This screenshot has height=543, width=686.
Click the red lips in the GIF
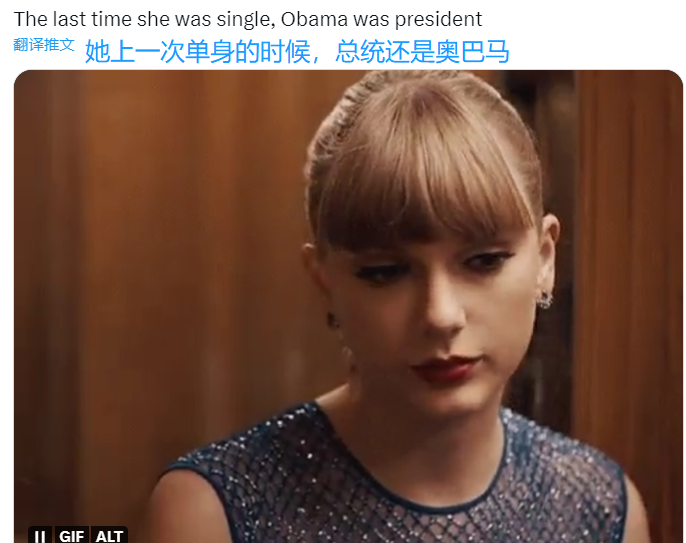click(x=446, y=368)
